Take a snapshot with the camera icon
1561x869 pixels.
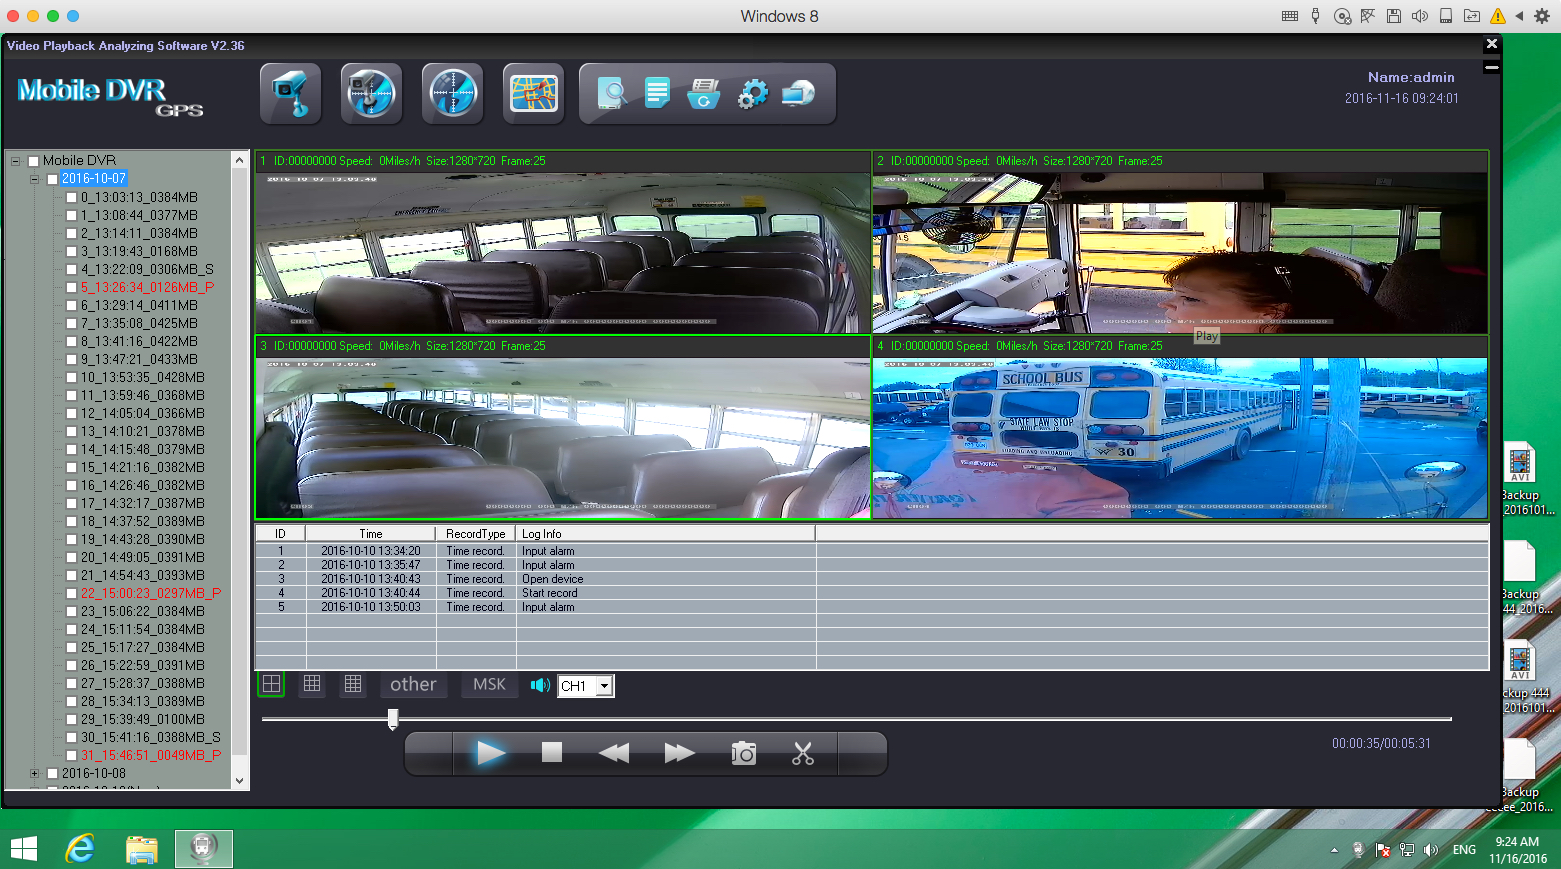coord(743,754)
